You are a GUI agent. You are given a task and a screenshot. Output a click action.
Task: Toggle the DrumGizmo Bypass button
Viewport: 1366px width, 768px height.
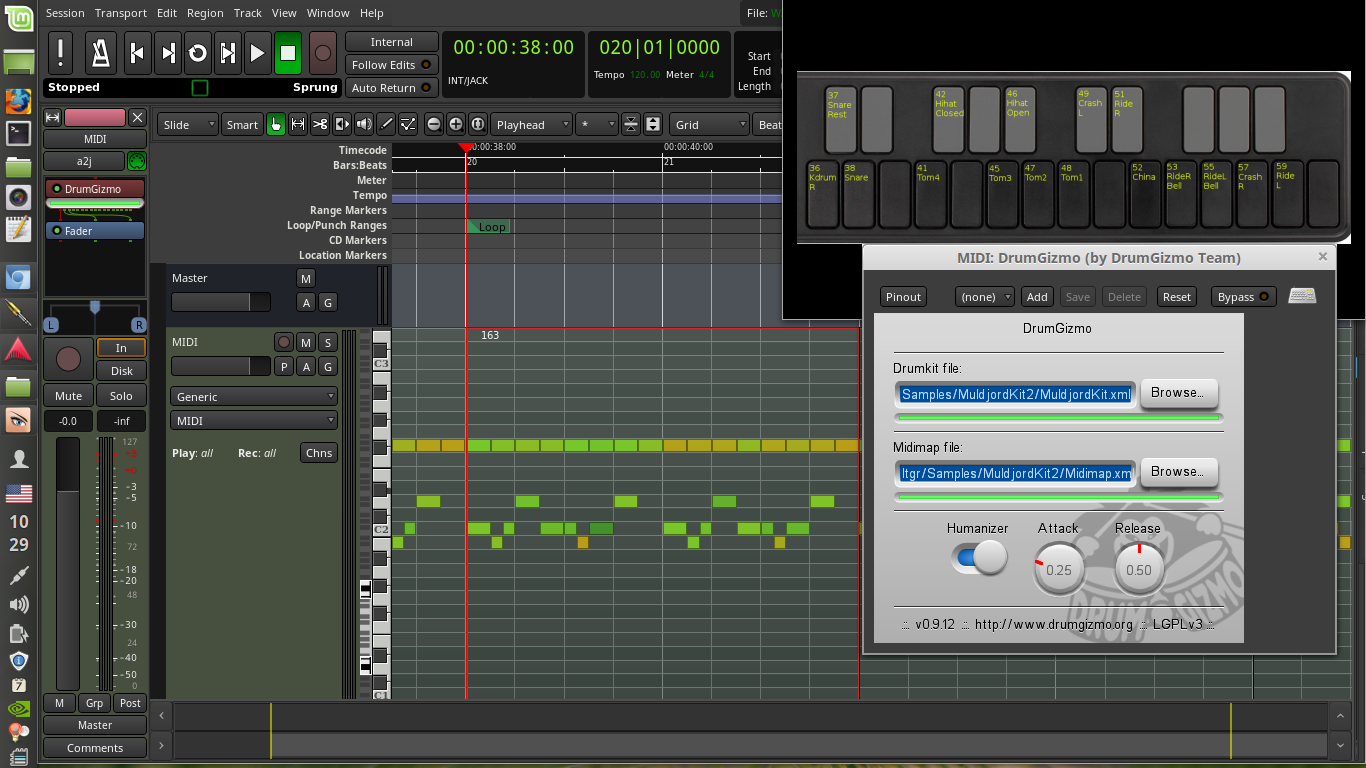tap(1244, 297)
